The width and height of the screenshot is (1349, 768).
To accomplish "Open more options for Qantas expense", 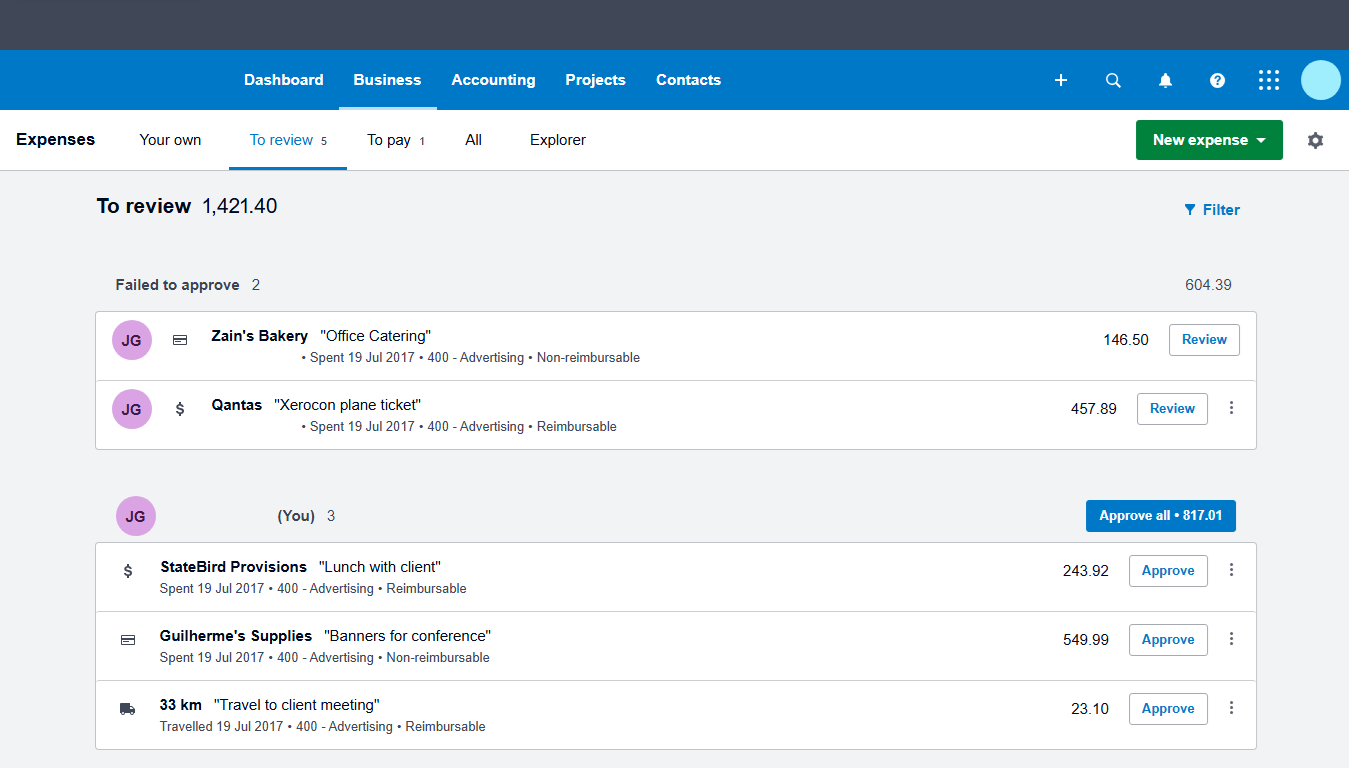I will [1231, 408].
